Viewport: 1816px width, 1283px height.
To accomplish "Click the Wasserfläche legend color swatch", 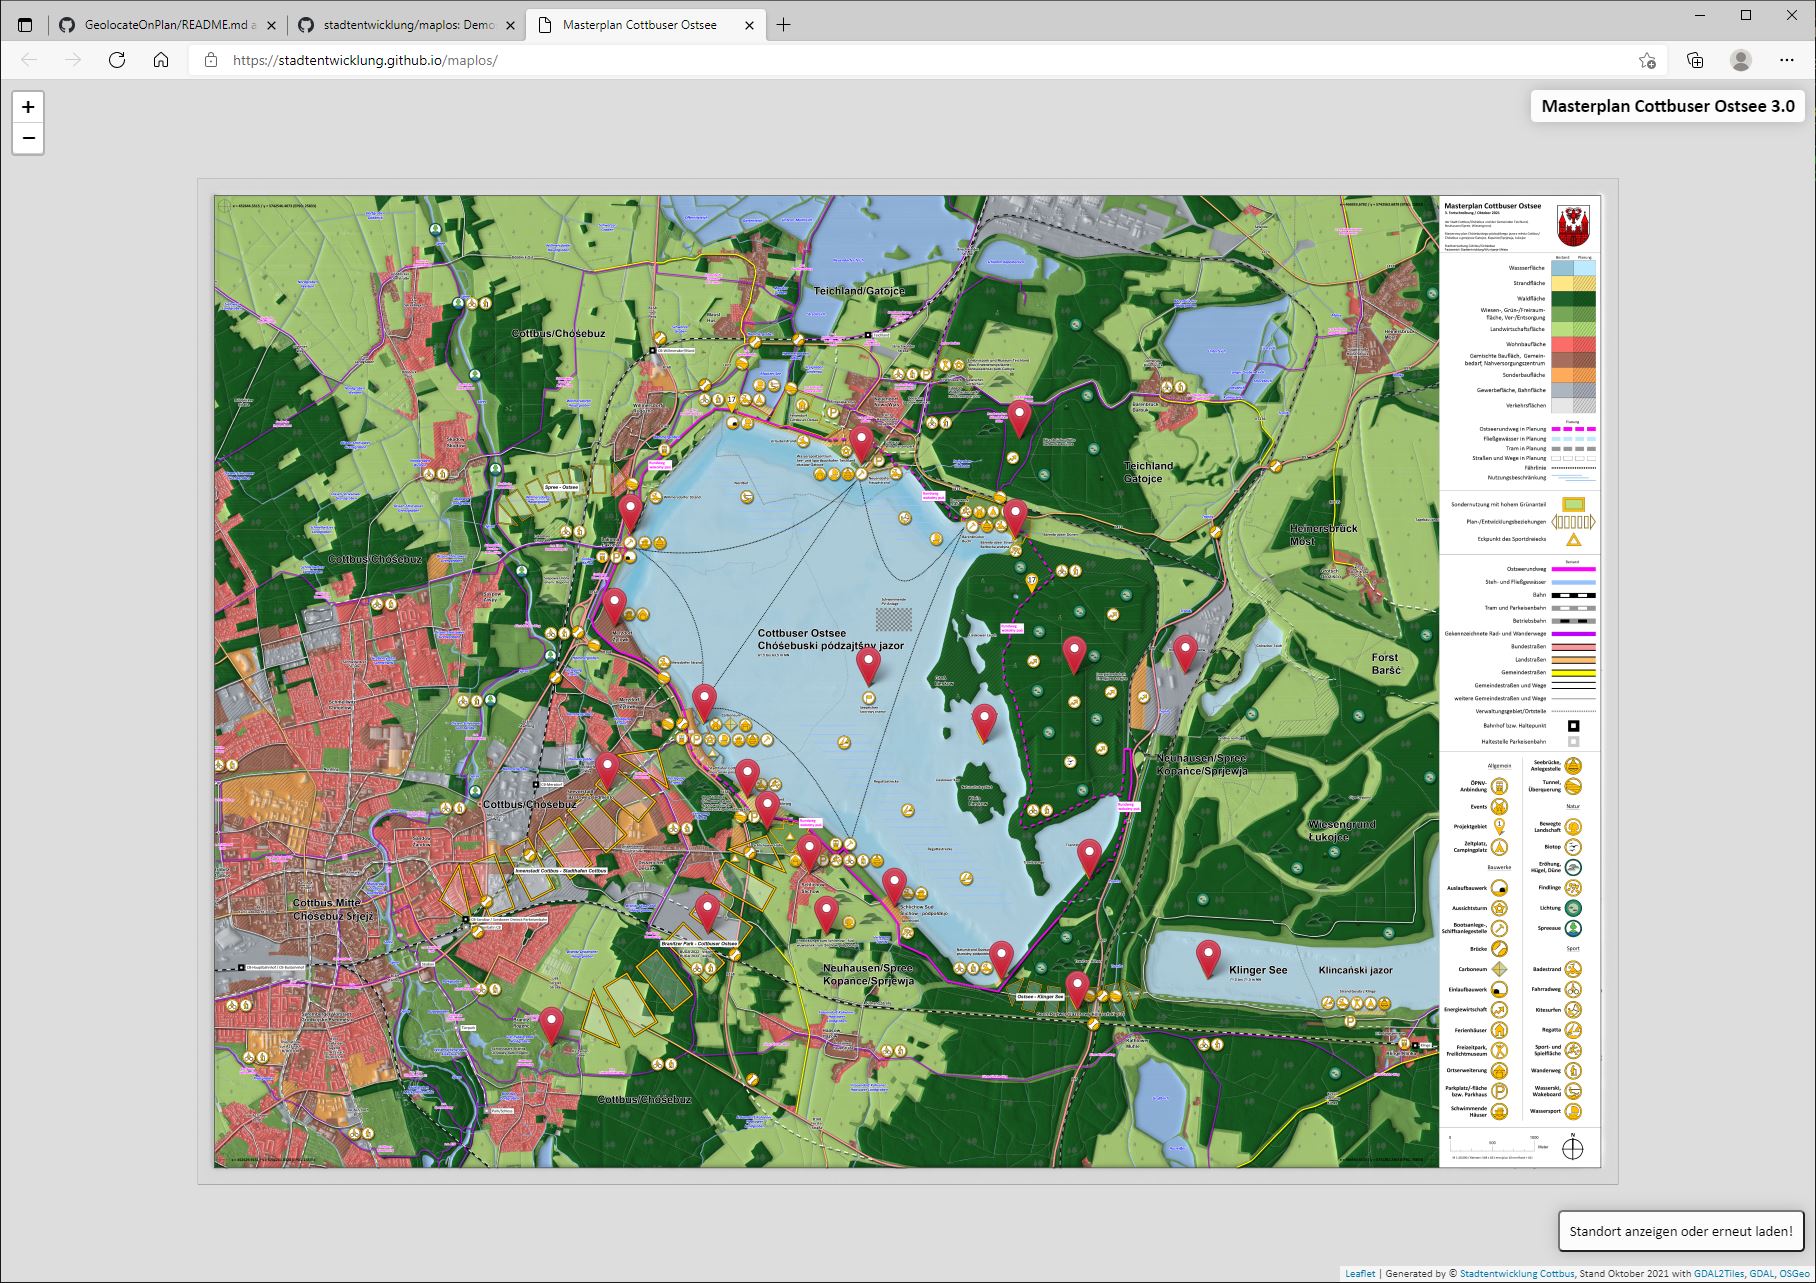I will tap(1573, 268).
